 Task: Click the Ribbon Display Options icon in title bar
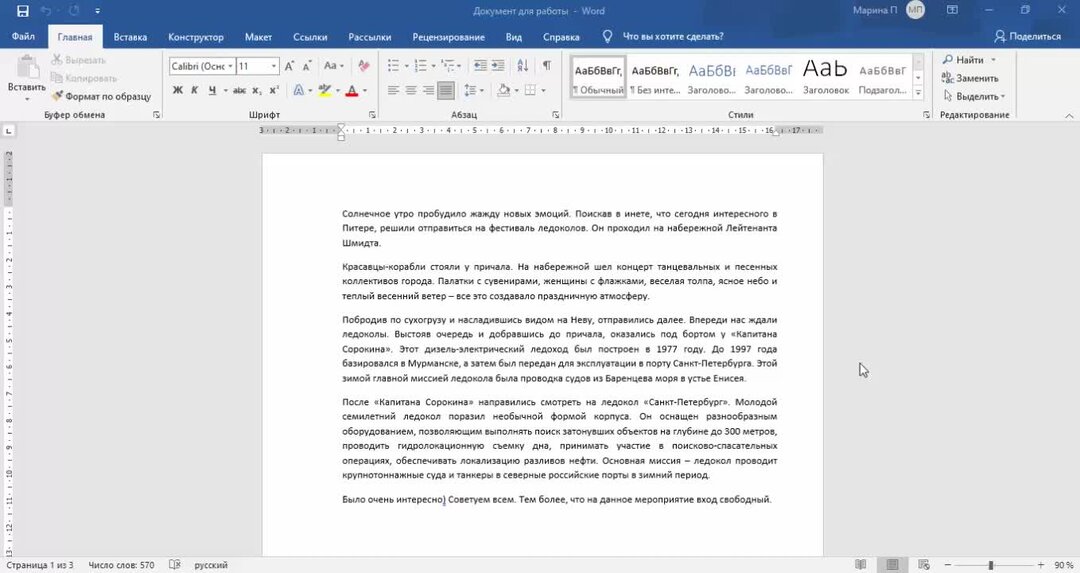pyautogui.click(x=952, y=10)
